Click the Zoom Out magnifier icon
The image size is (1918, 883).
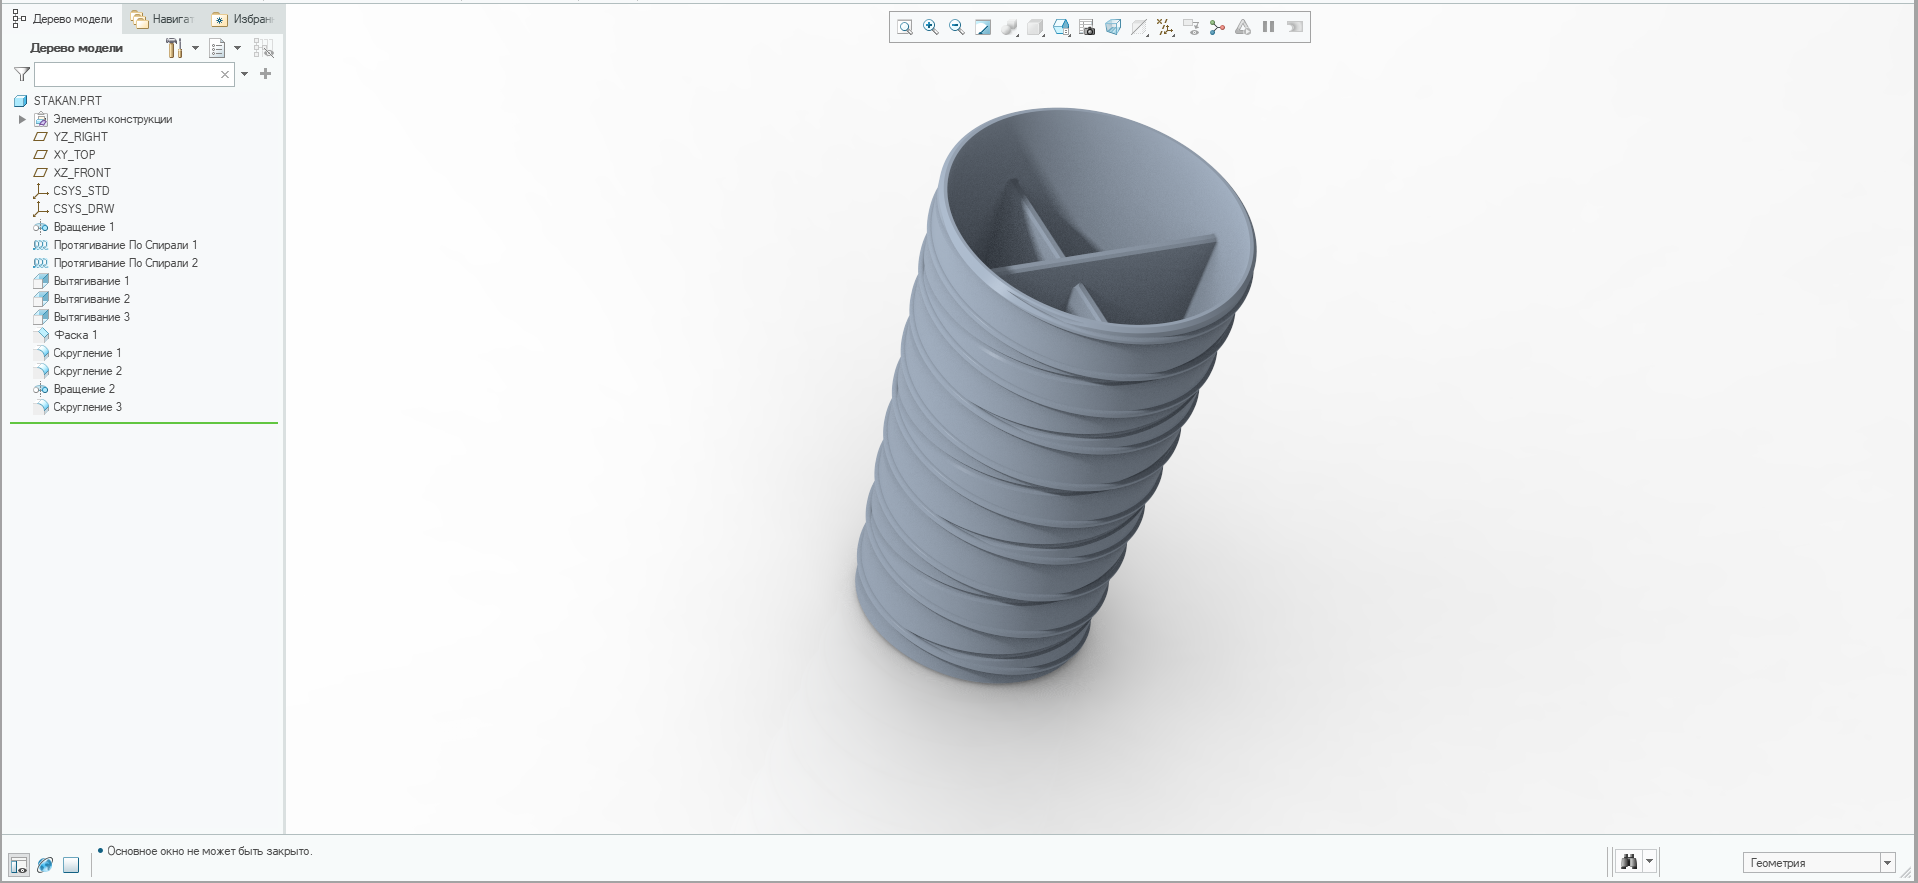(x=957, y=28)
